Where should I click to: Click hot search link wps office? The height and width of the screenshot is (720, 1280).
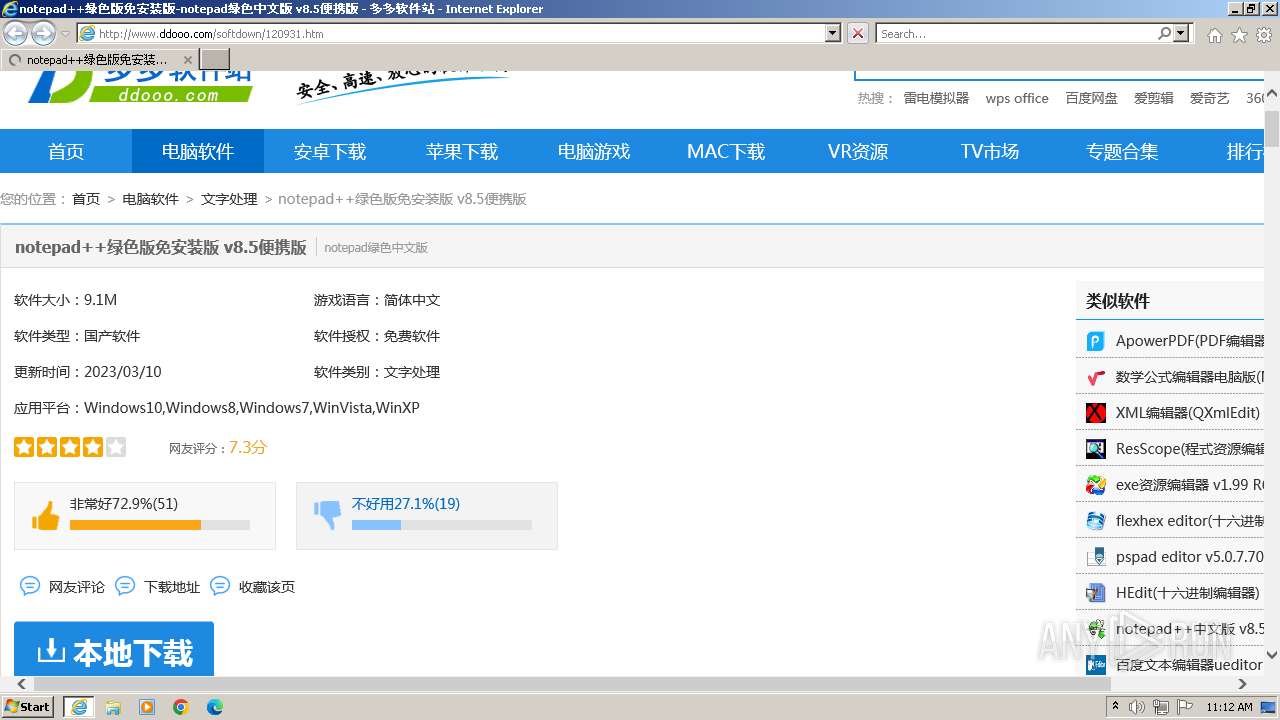click(1017, 98)
